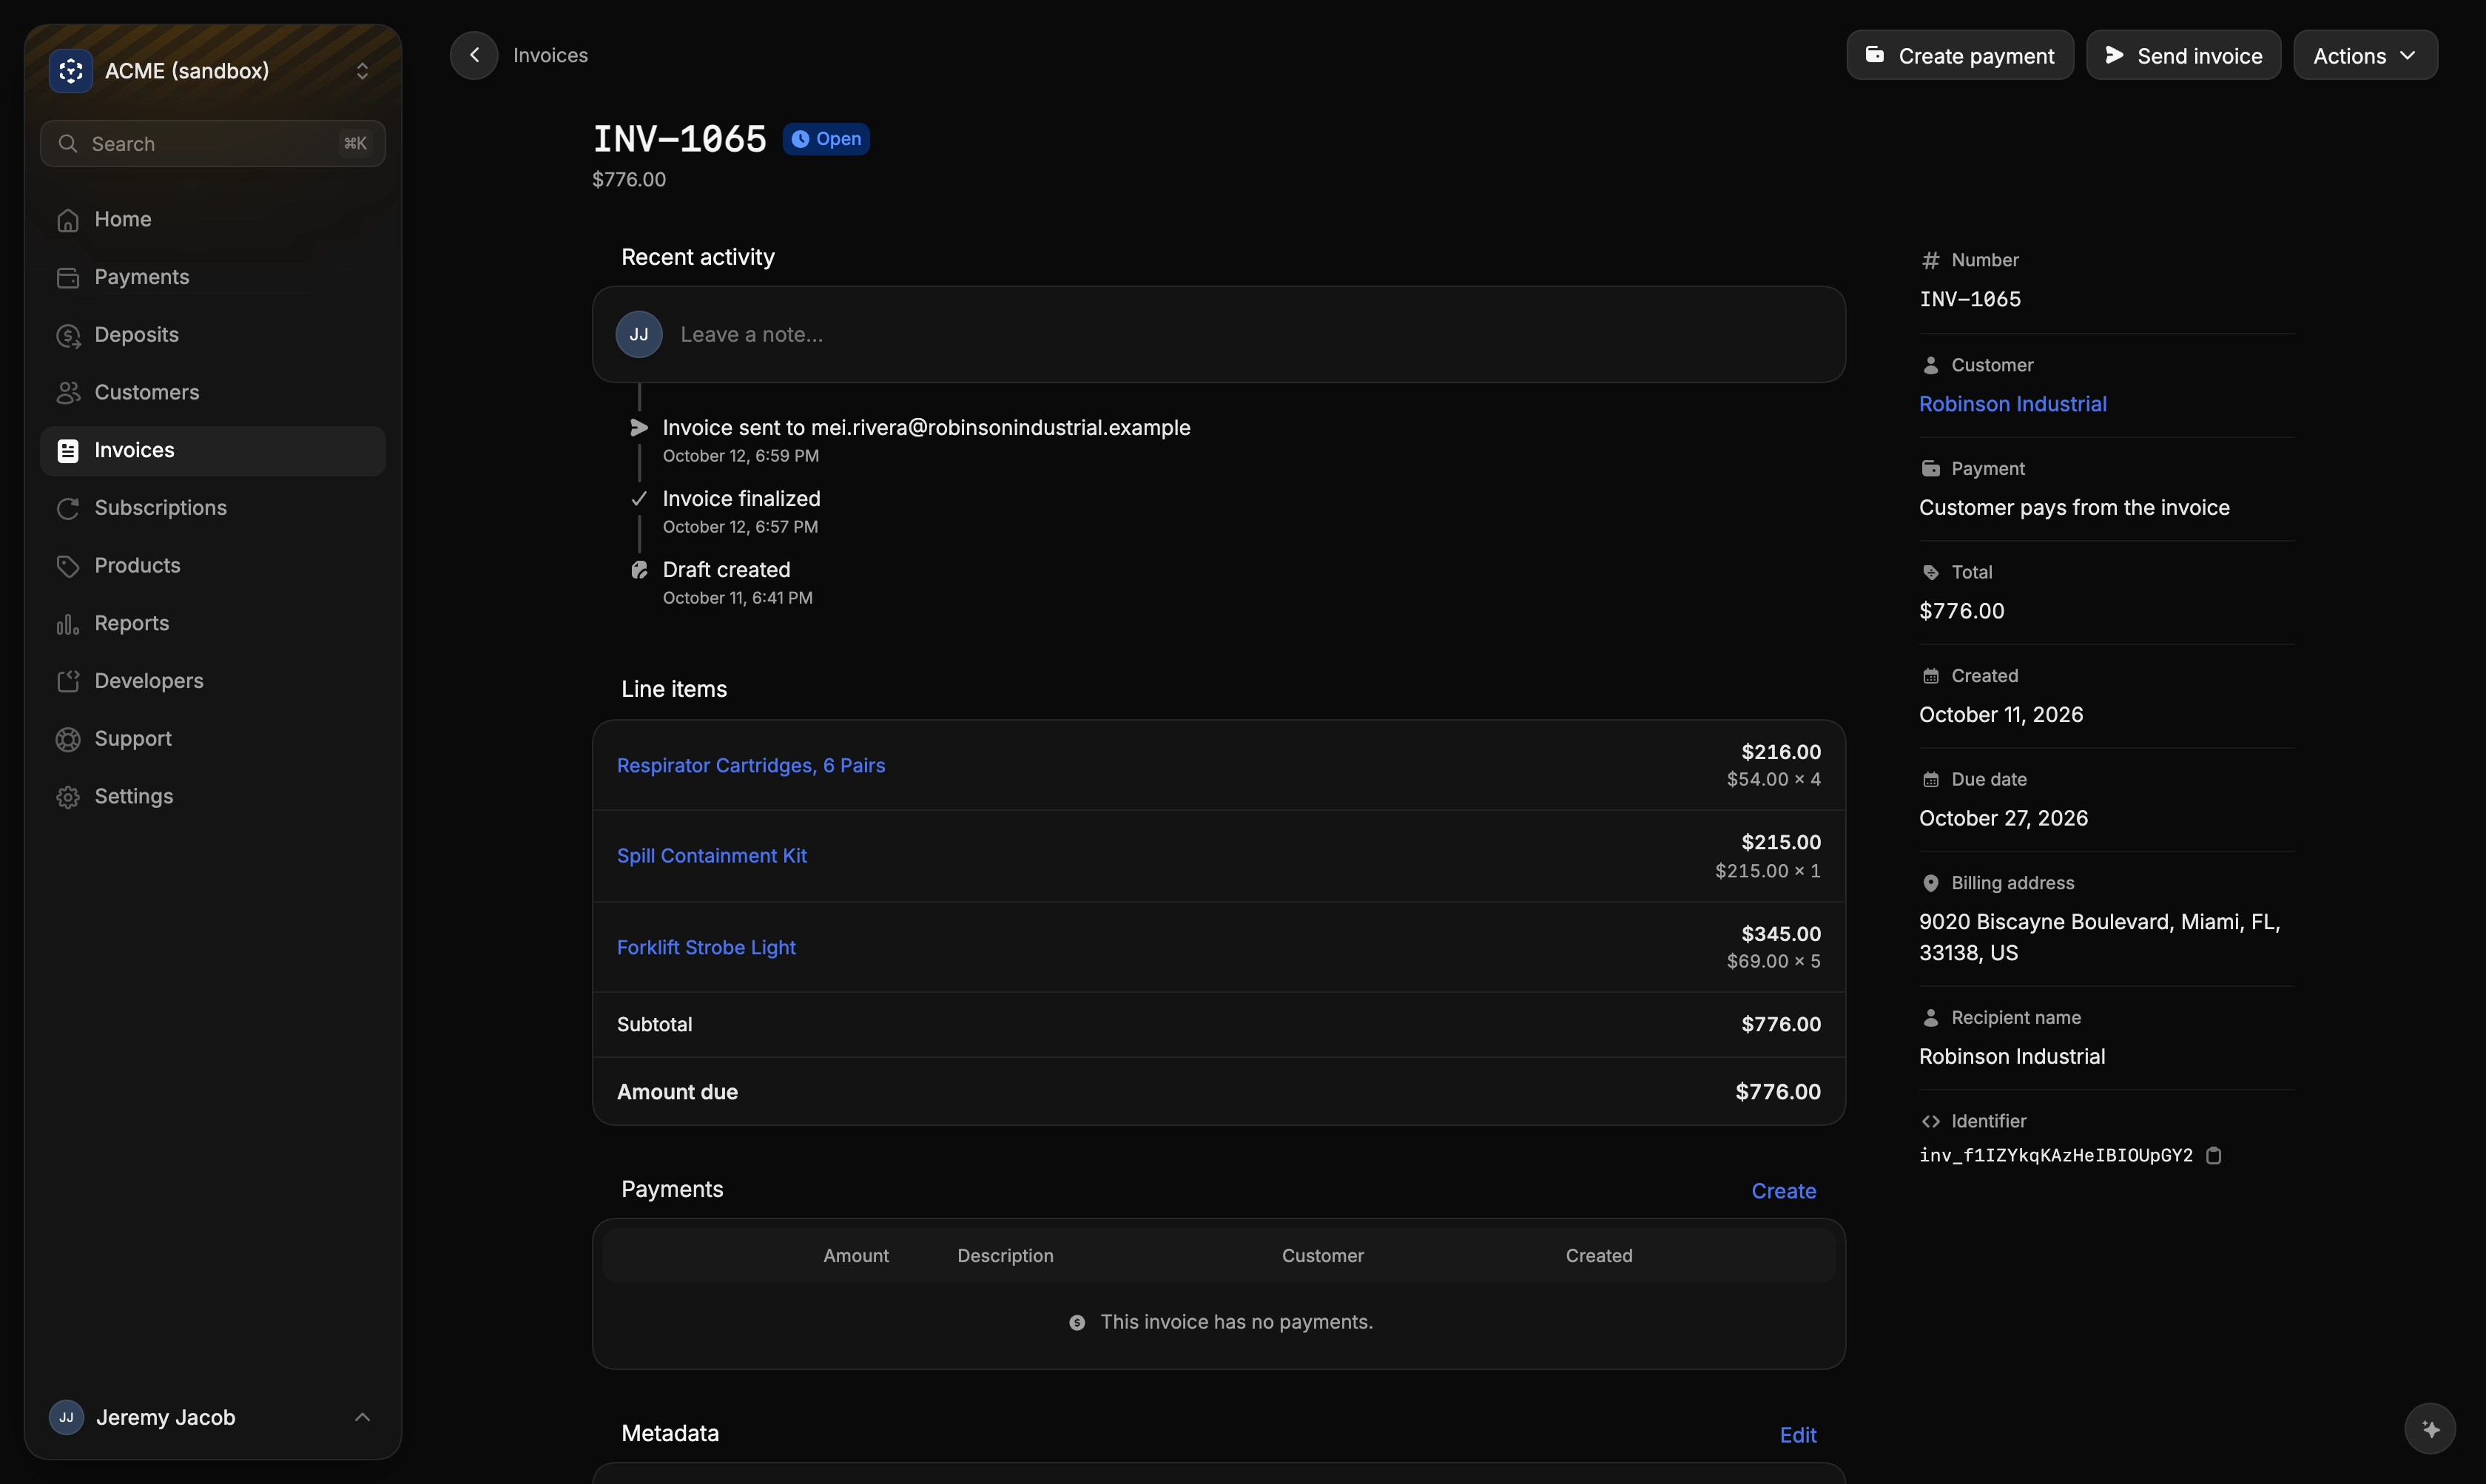This screenshot has height=1484, width=2486.
Task: Go to Invoices in the sidebar
Action: [x=213, y=451]
